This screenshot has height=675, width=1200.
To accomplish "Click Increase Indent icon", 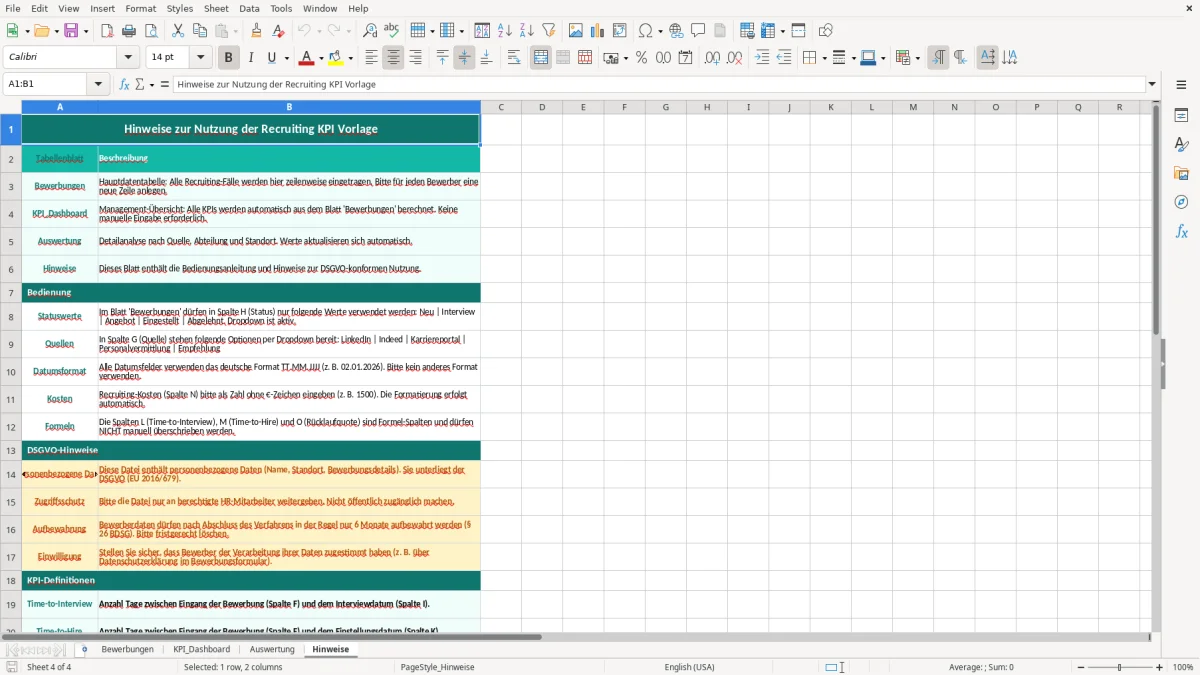I will tap(762, 58).
